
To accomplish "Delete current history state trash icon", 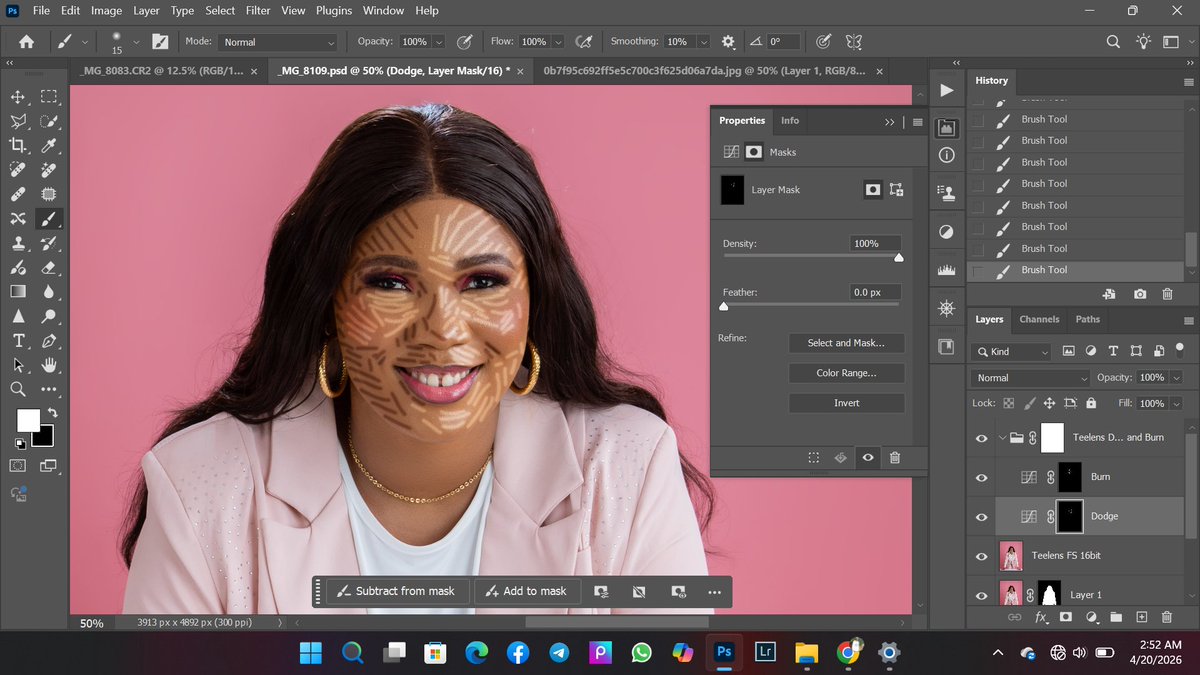I will [x=1167, y=294].
